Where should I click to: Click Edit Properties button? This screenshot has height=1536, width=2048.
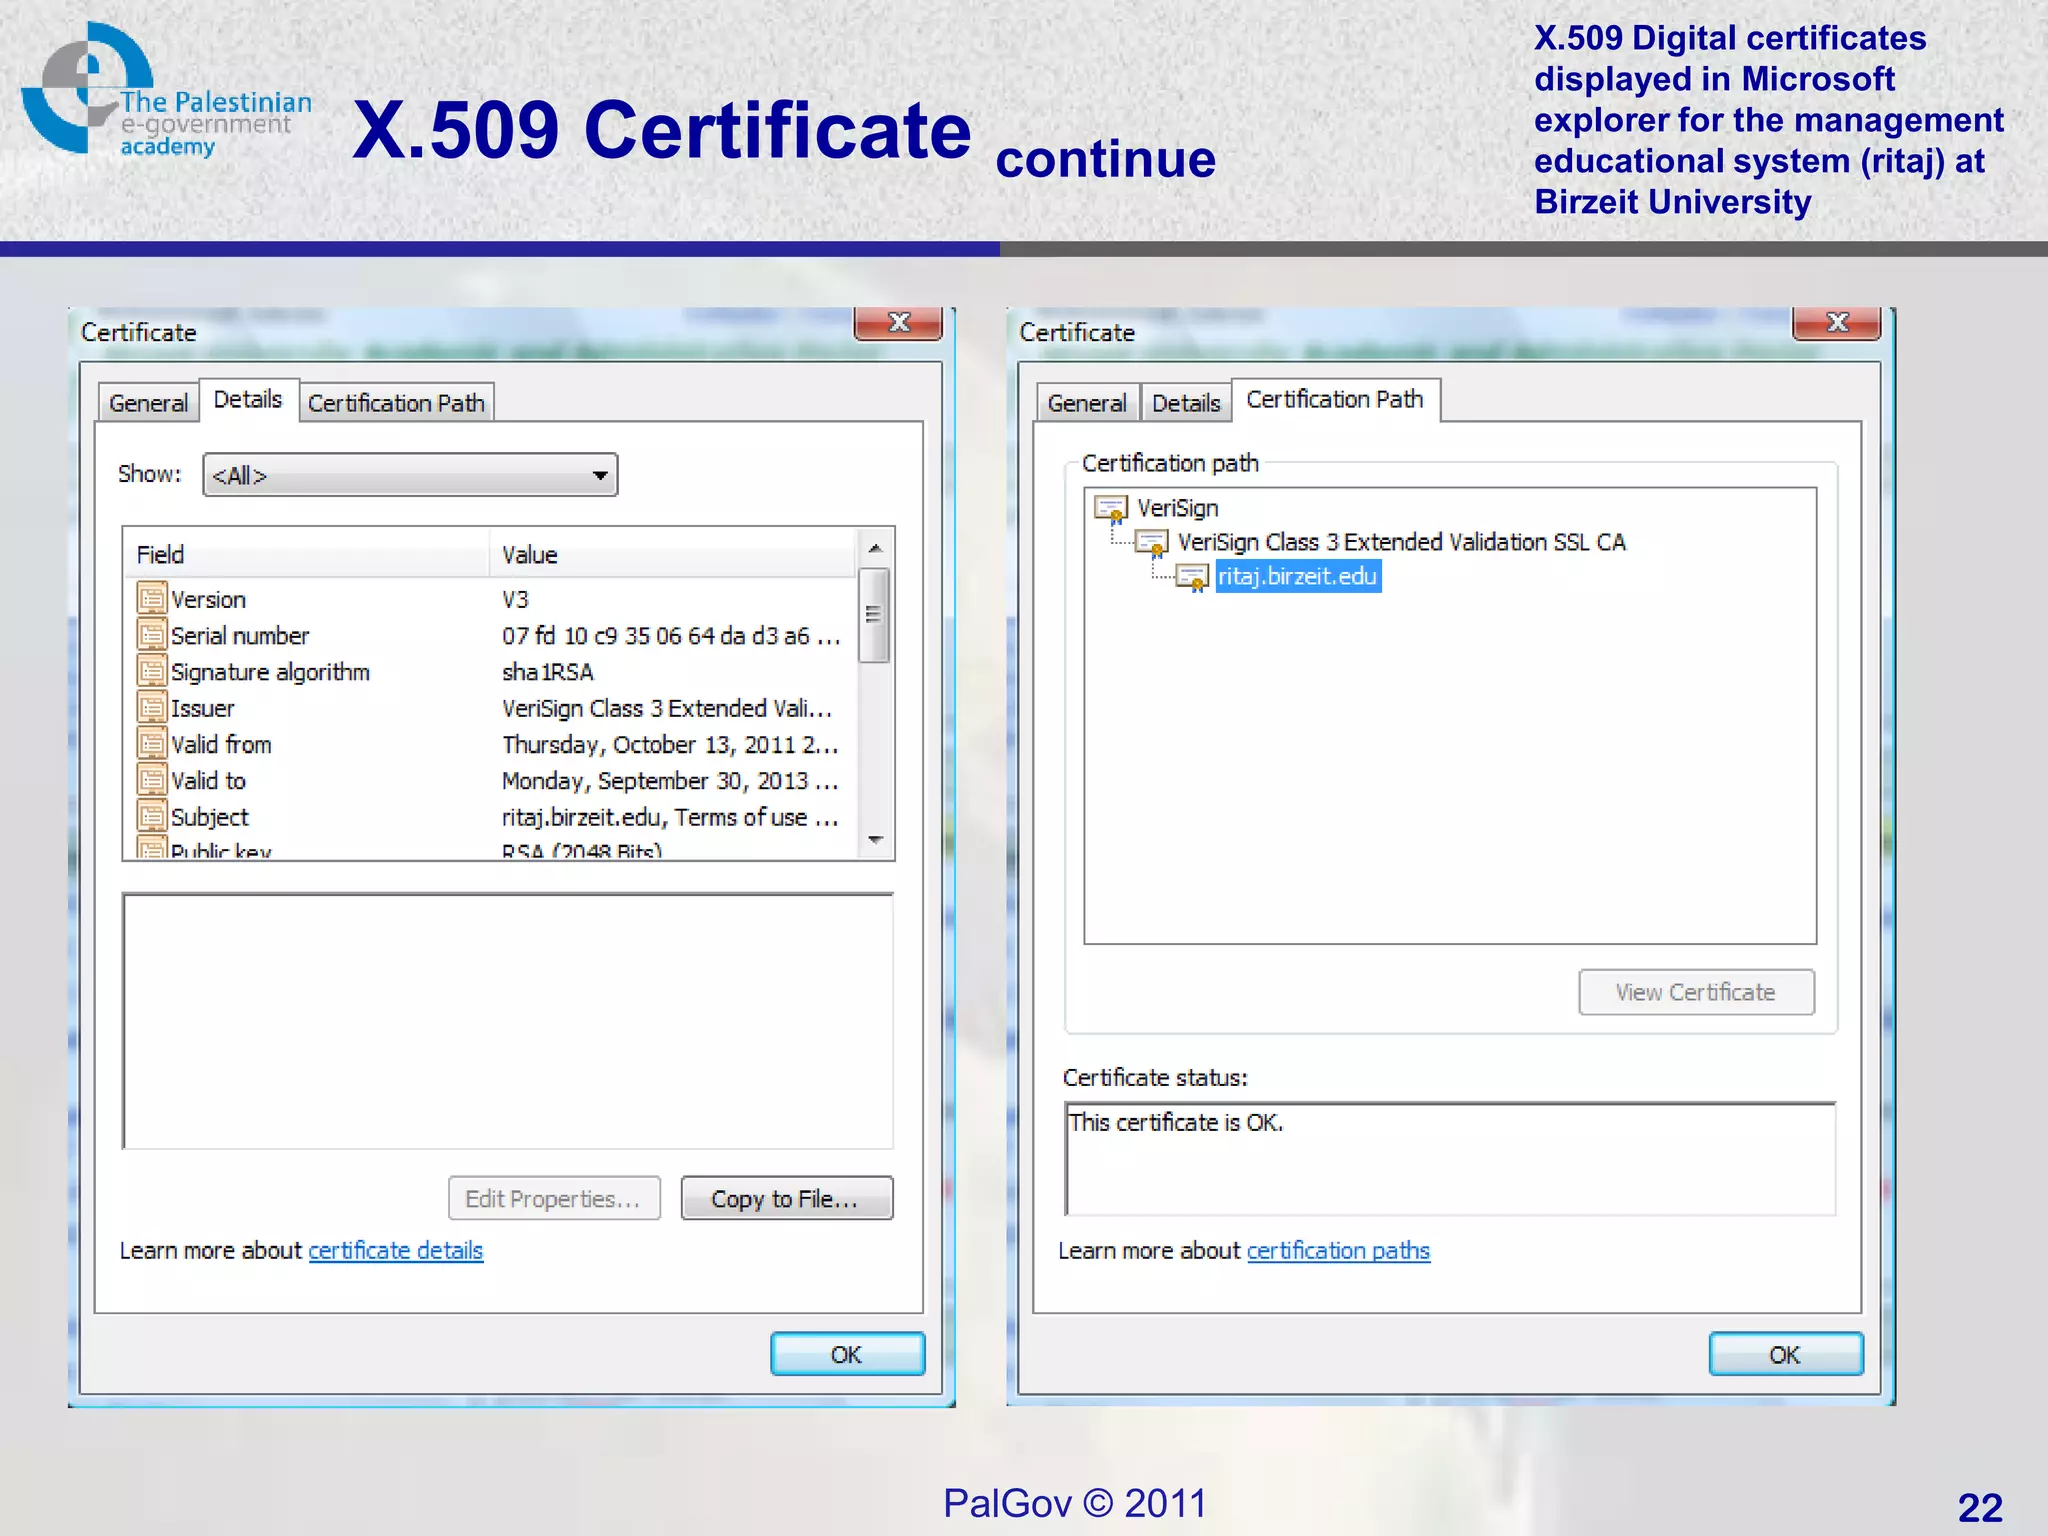point(554,1198)
